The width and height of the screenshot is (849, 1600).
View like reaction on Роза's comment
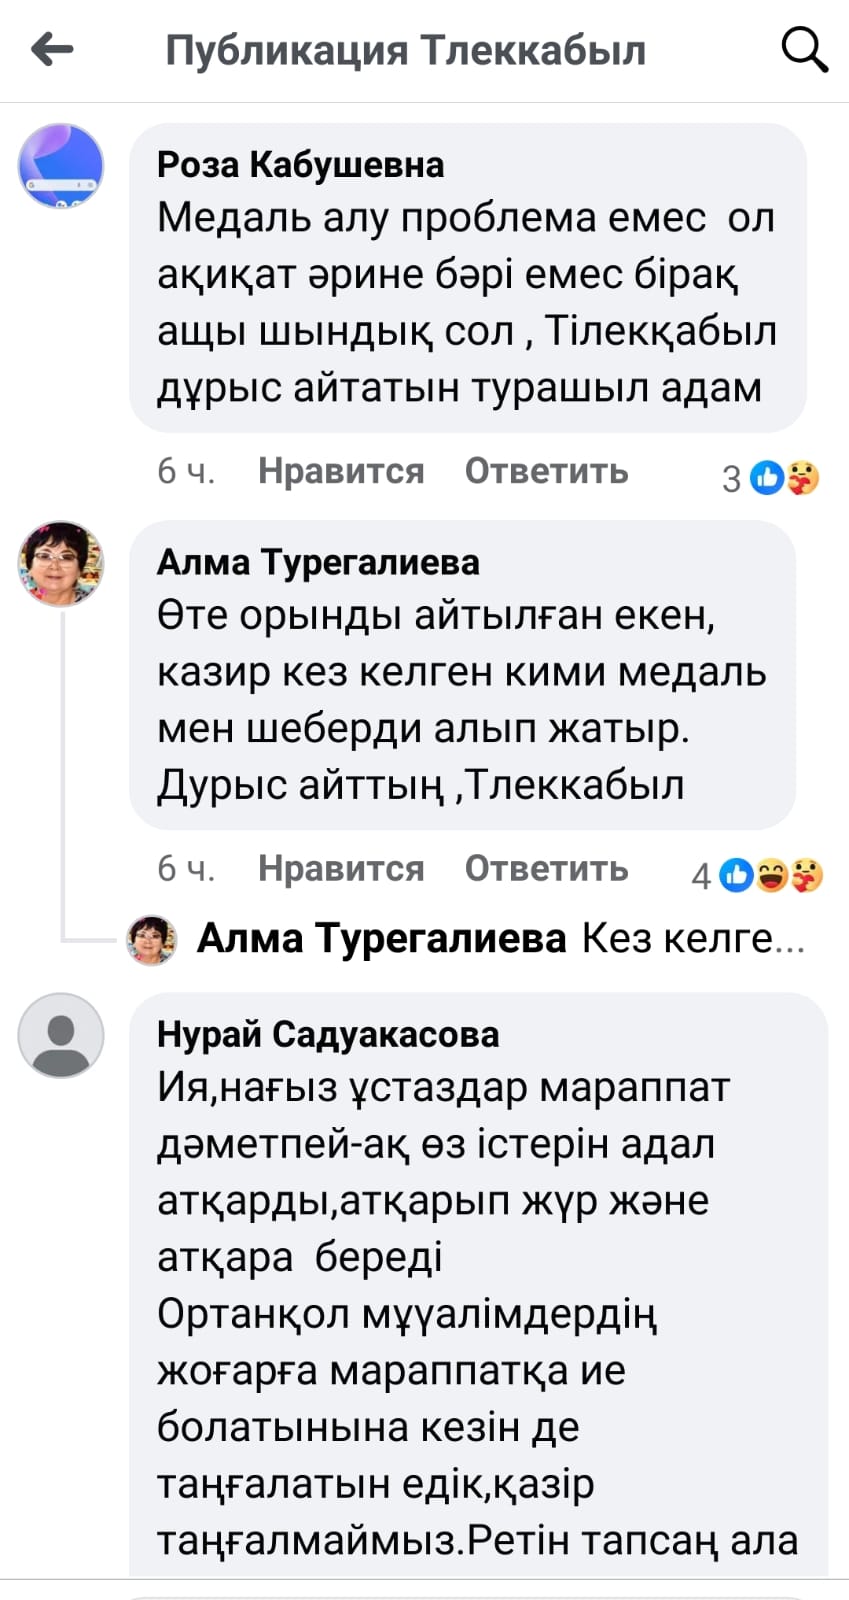tap(768, 478)
